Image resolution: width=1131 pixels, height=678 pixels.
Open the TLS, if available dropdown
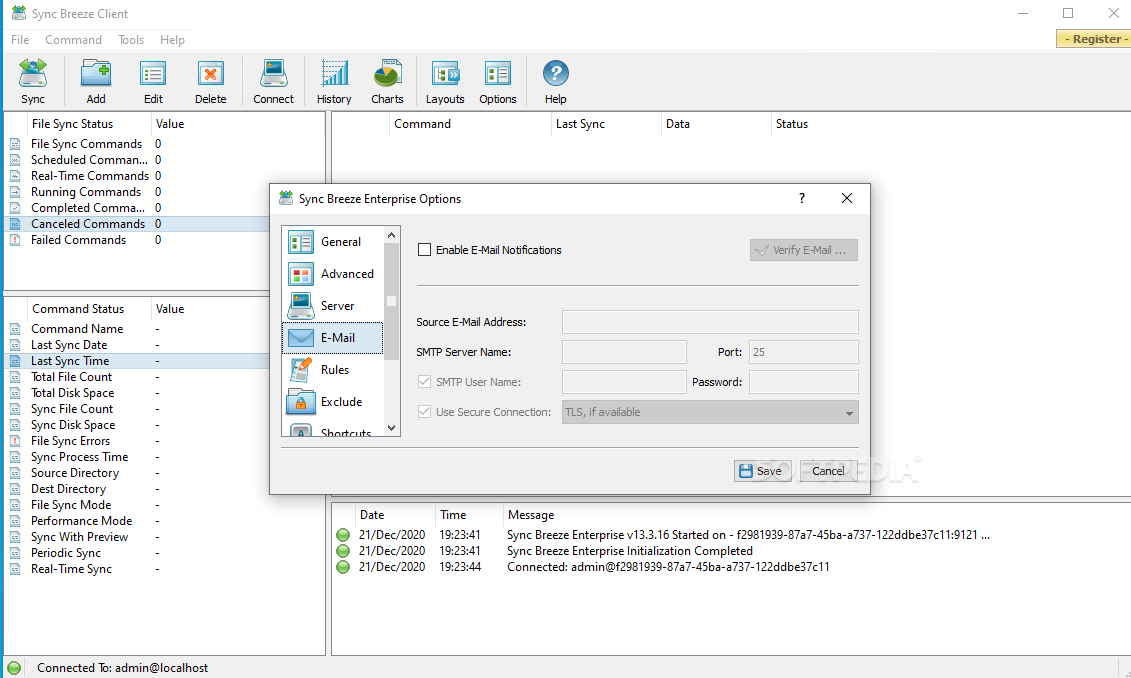coord(710,412)
